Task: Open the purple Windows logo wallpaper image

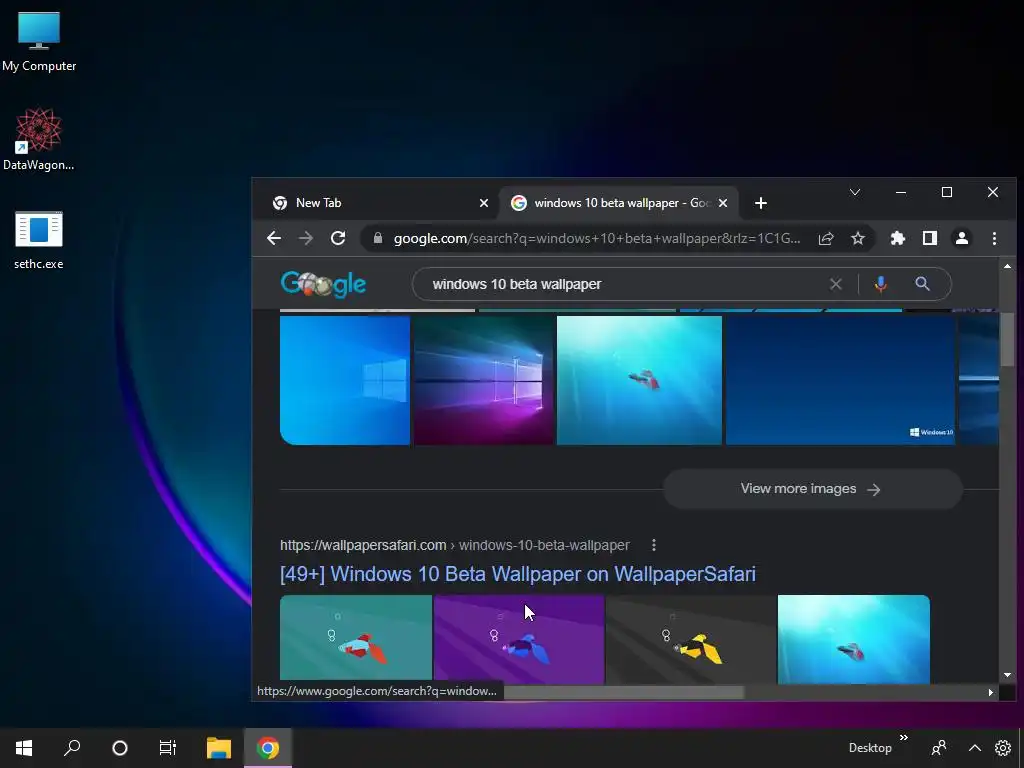Action: coord(483,380)
